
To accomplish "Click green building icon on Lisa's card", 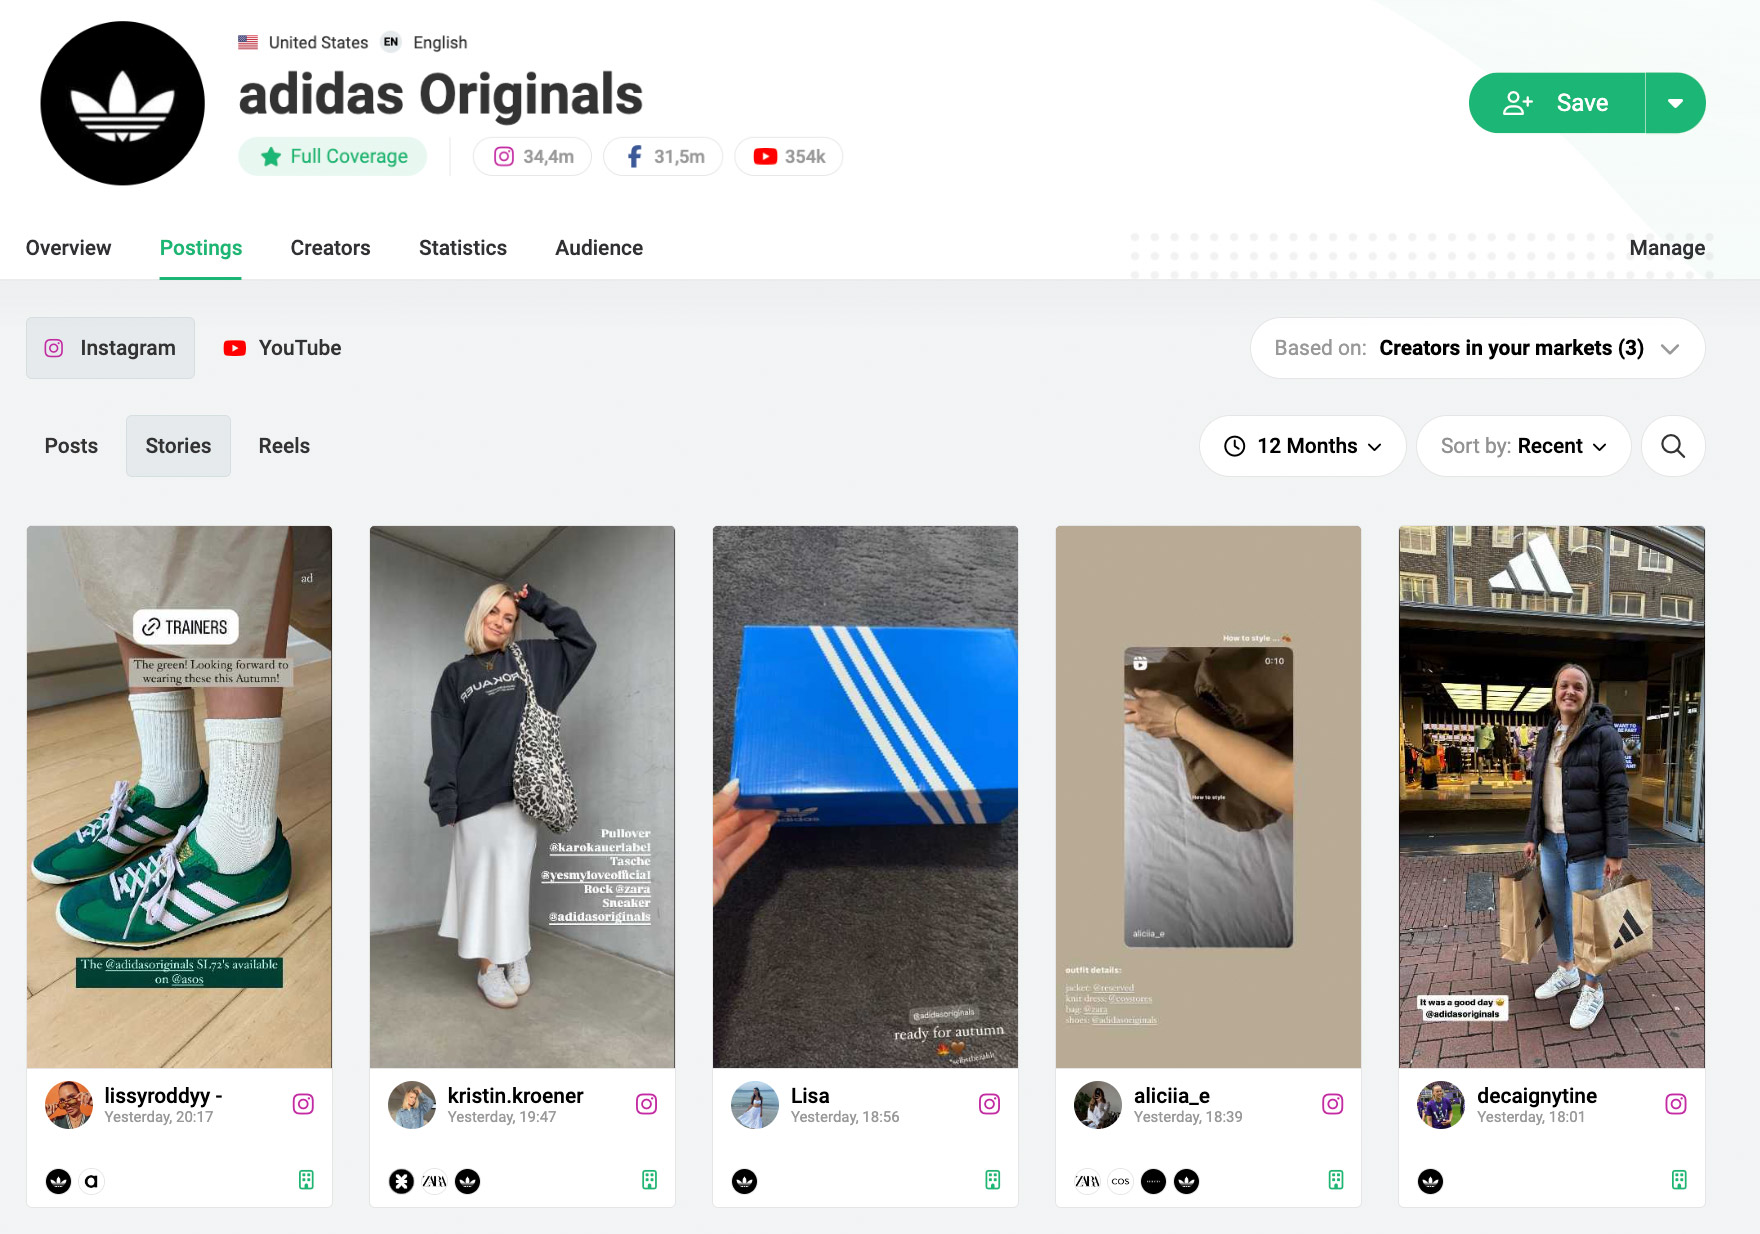I will point(992,1180).
